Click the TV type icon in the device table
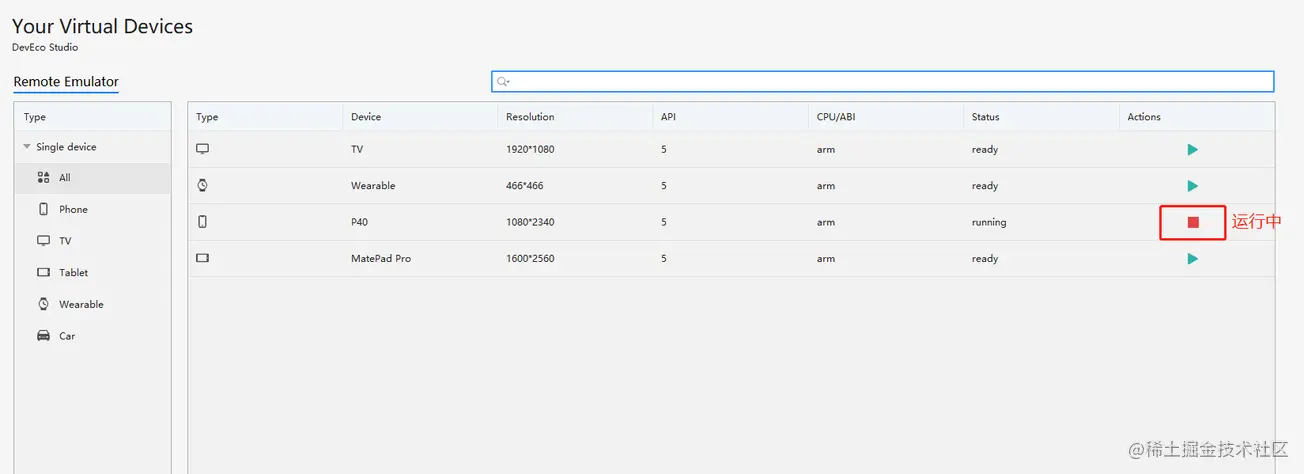Screen dimensions: 1304x474 203,149
